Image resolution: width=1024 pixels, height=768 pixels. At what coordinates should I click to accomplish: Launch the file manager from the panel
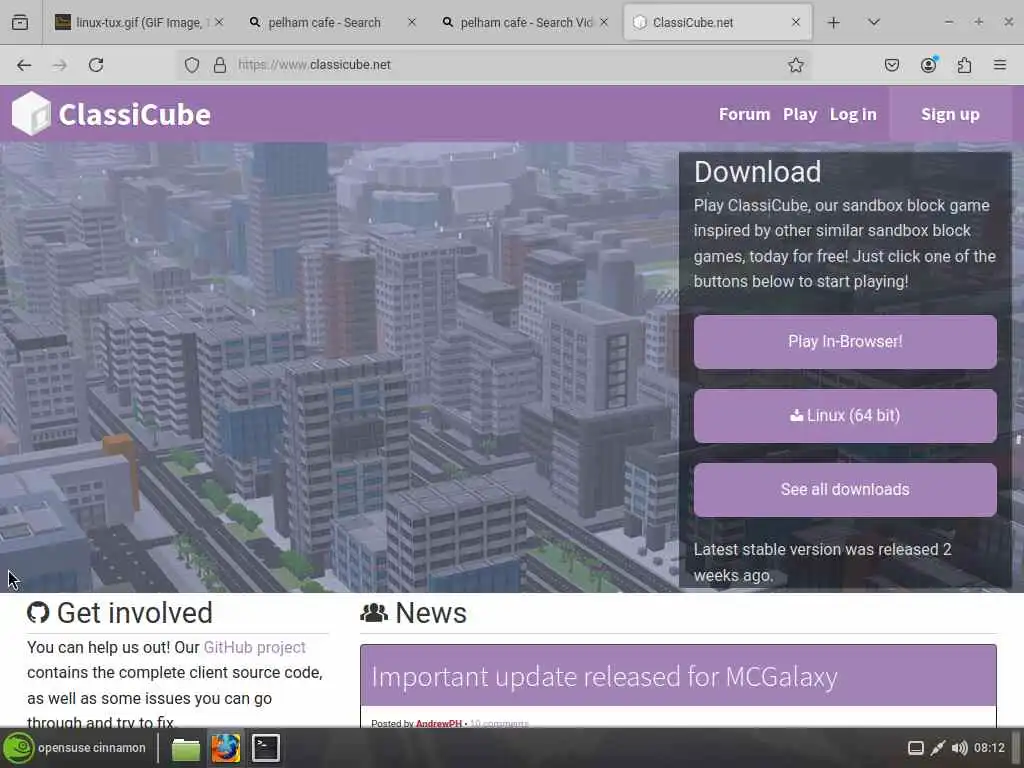[x=185, y=748]
